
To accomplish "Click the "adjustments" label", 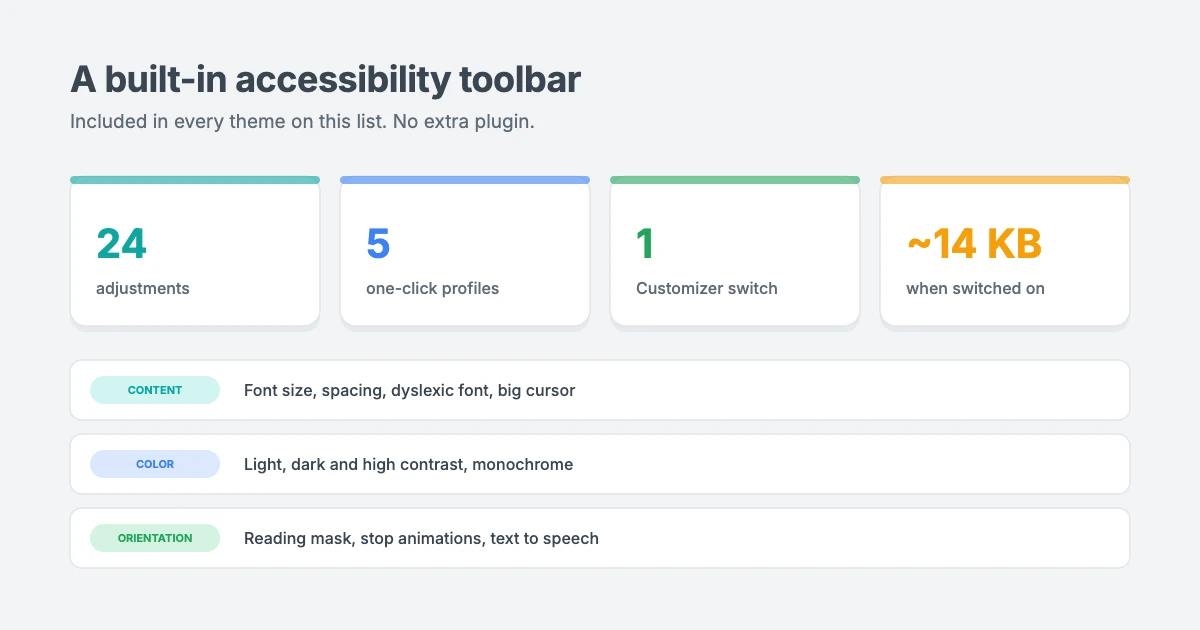I will 143,288.
